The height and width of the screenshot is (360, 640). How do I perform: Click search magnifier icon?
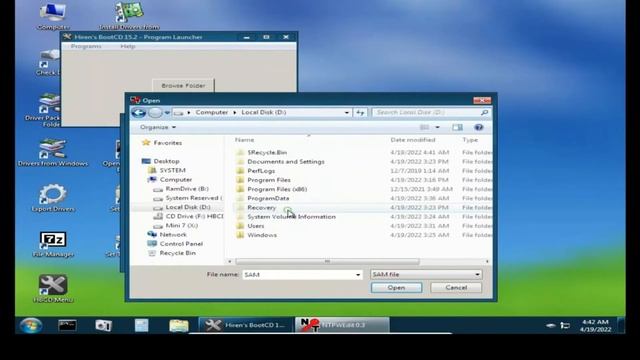(484, 112)
